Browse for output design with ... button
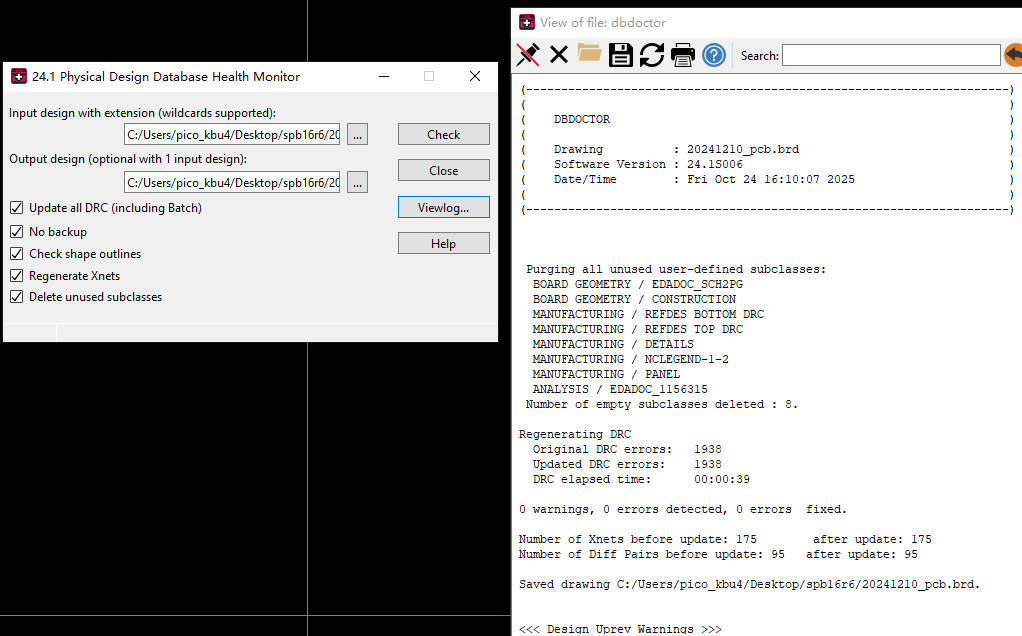The height and width of the screenshot is (636, 1022). [357, 182]
